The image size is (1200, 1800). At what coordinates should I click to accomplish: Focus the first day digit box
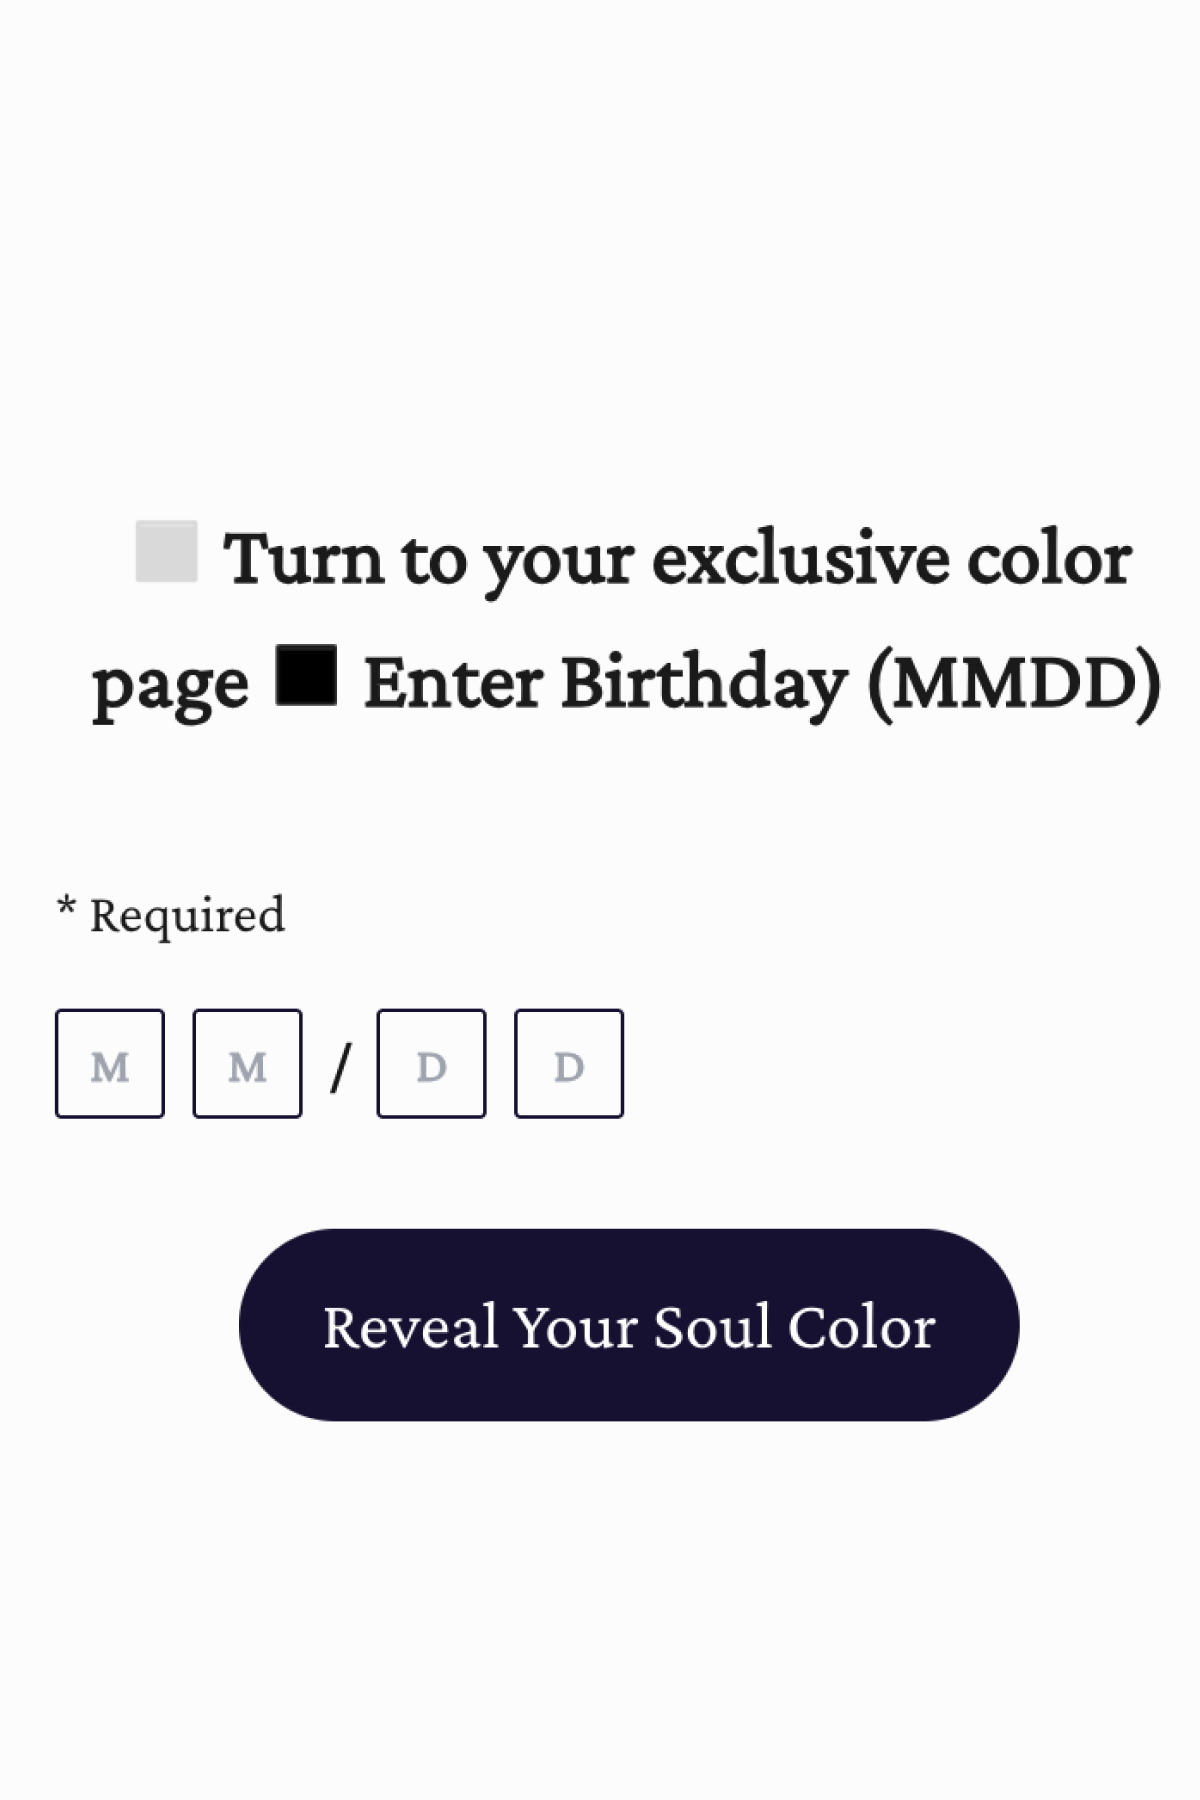(x=431, y=1064)
